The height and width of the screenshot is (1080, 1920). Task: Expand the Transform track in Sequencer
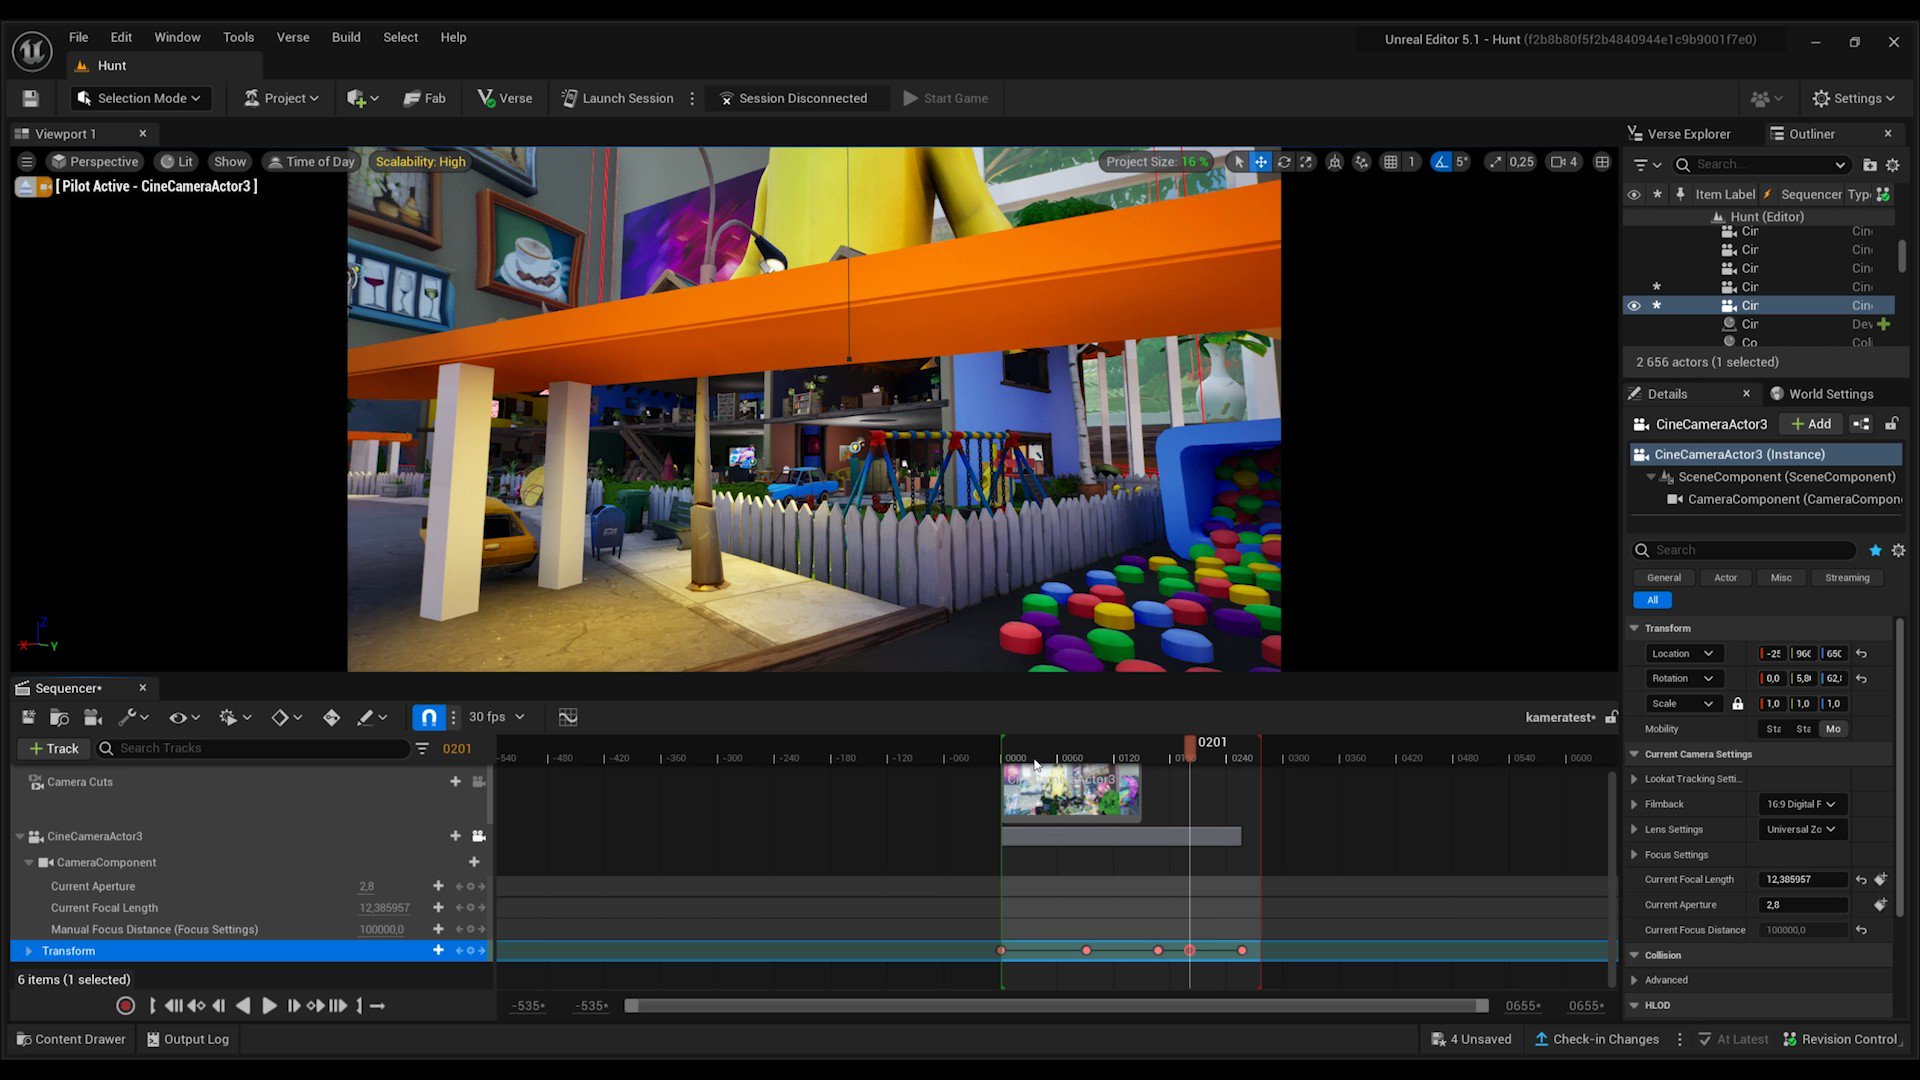[29, 951]
